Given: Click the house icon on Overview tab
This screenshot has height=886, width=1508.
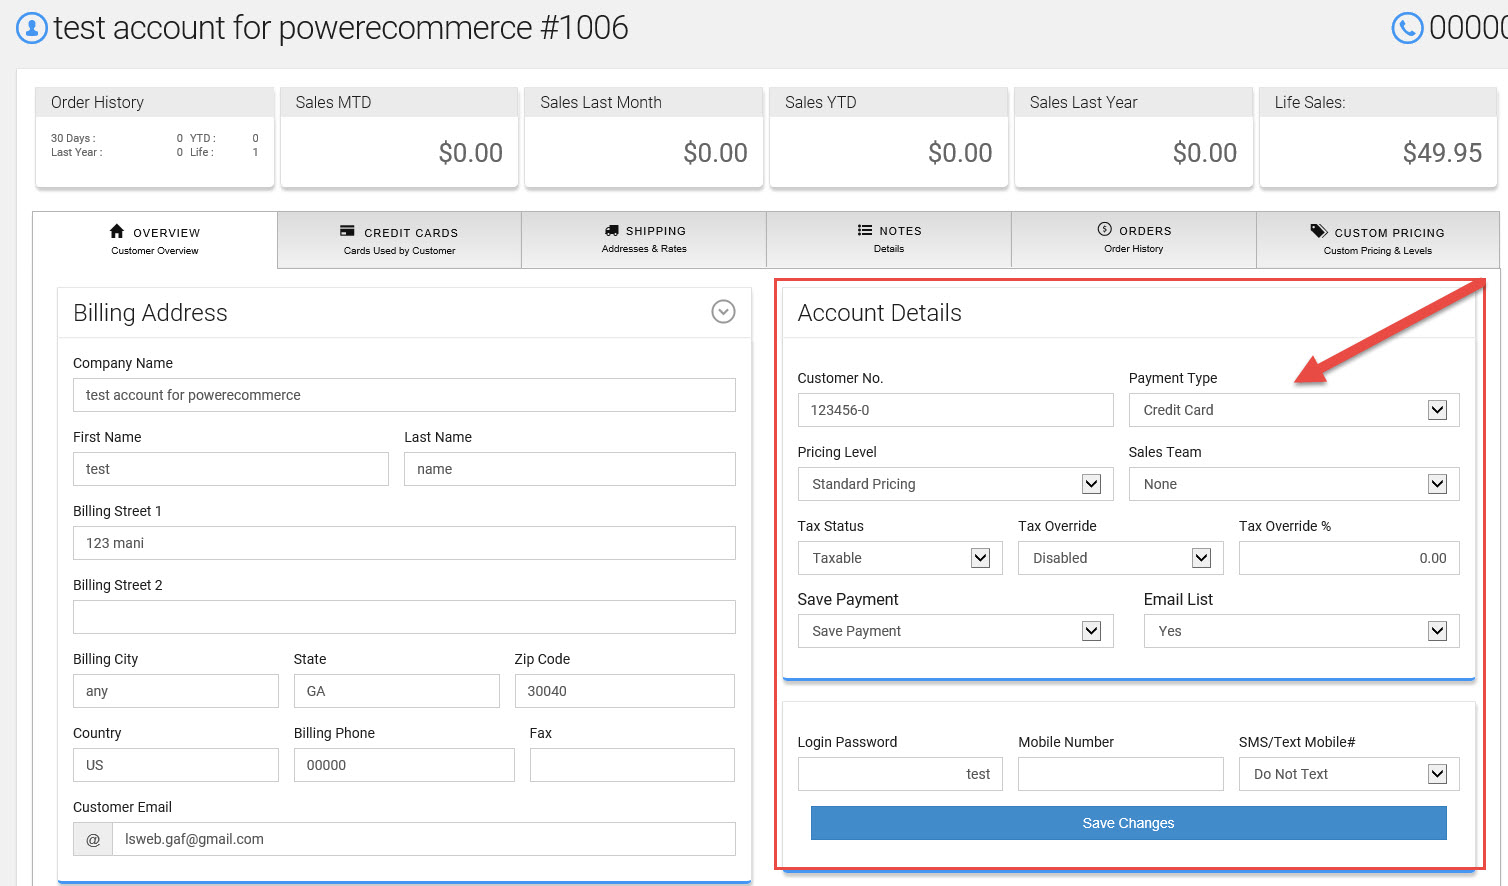Looking at the screenshot, I should tap(117, 231).
